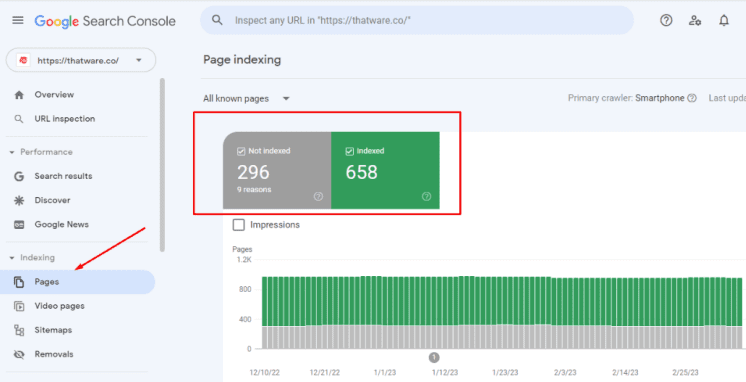Screen dimensions: 746x382
Task: Open the Google News report
Action: click(x=61, y=225)
